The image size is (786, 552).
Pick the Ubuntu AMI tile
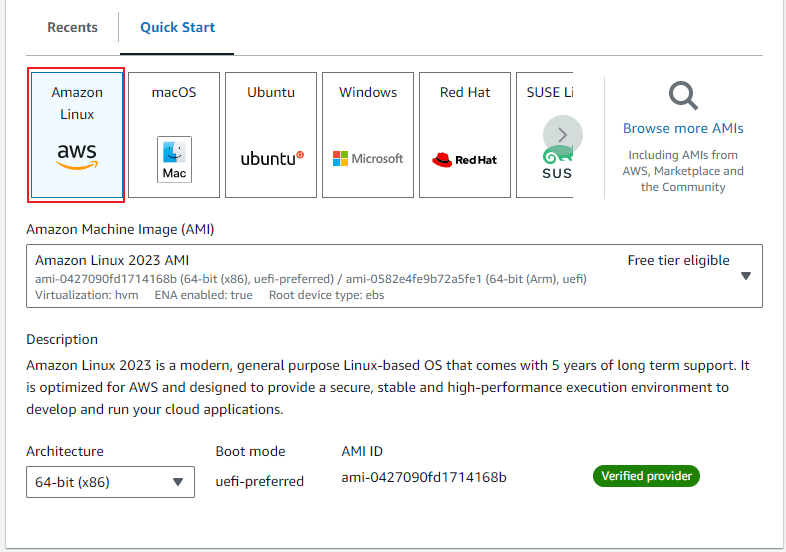271,135
